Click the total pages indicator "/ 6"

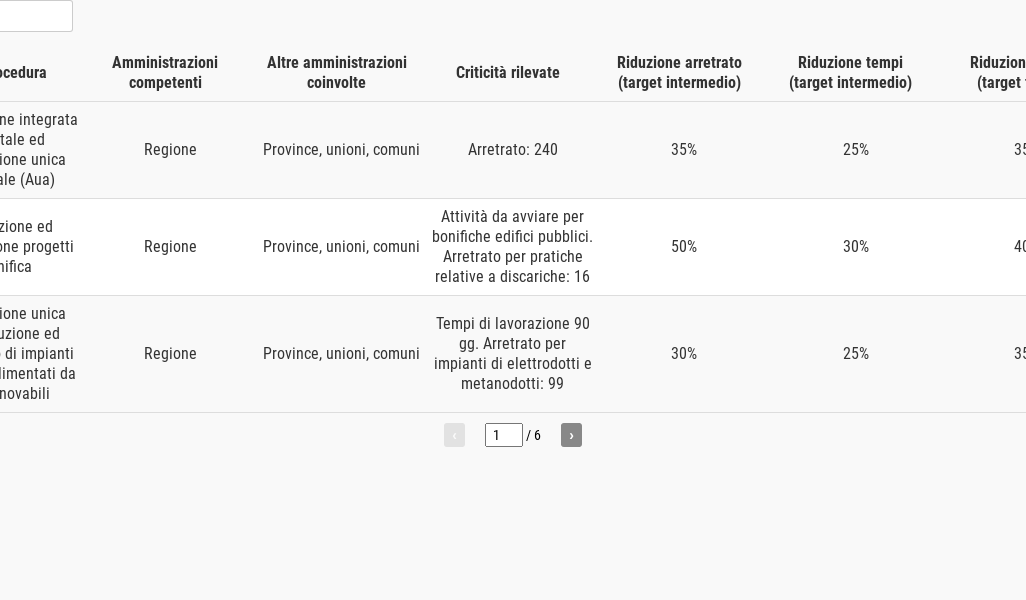pyautogui.click(x=533, y=435)
